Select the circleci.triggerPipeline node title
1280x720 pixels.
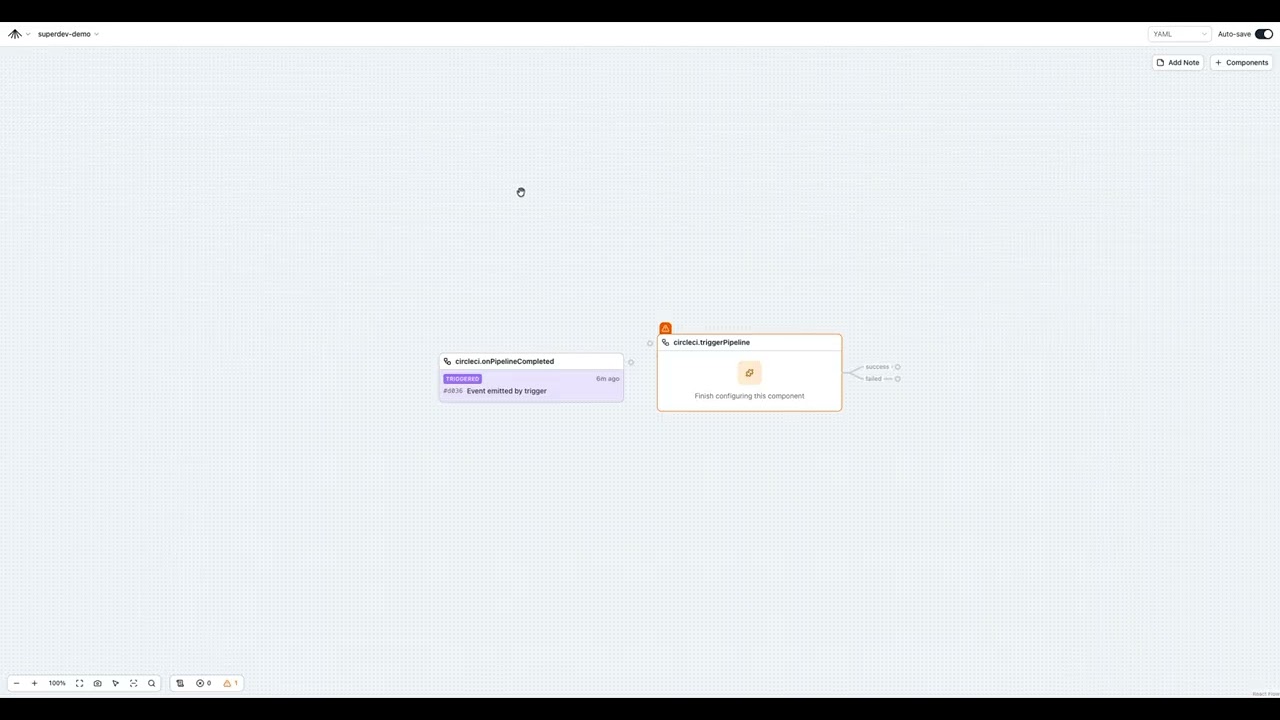tap(711, 342)
